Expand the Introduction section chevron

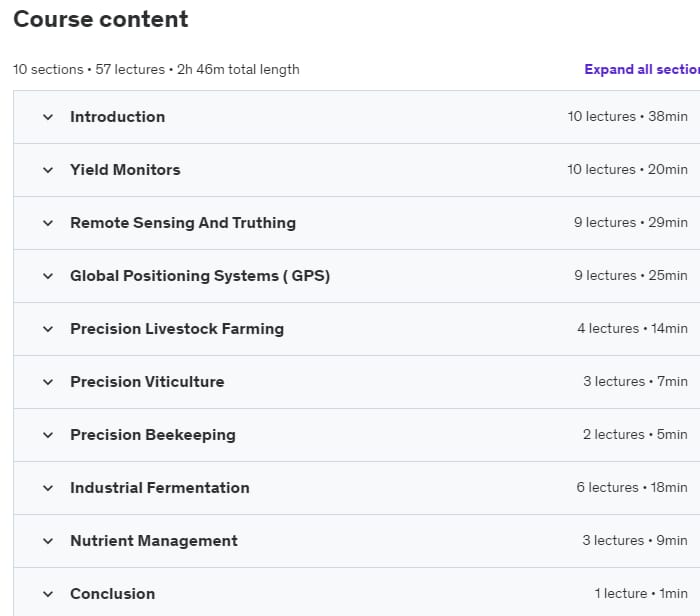[48, 117]
